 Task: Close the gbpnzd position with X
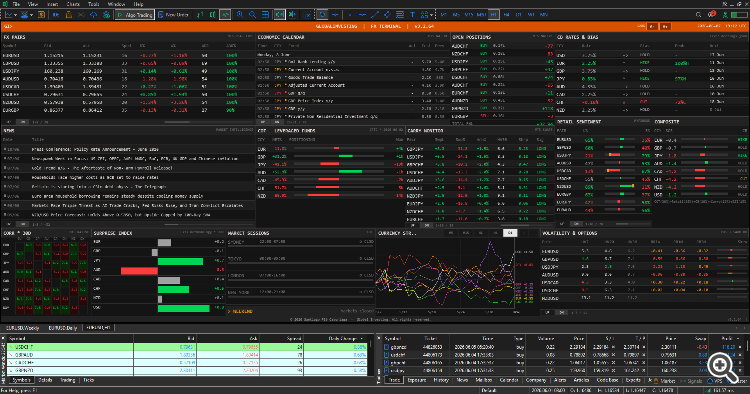click(x=740, y=347)
